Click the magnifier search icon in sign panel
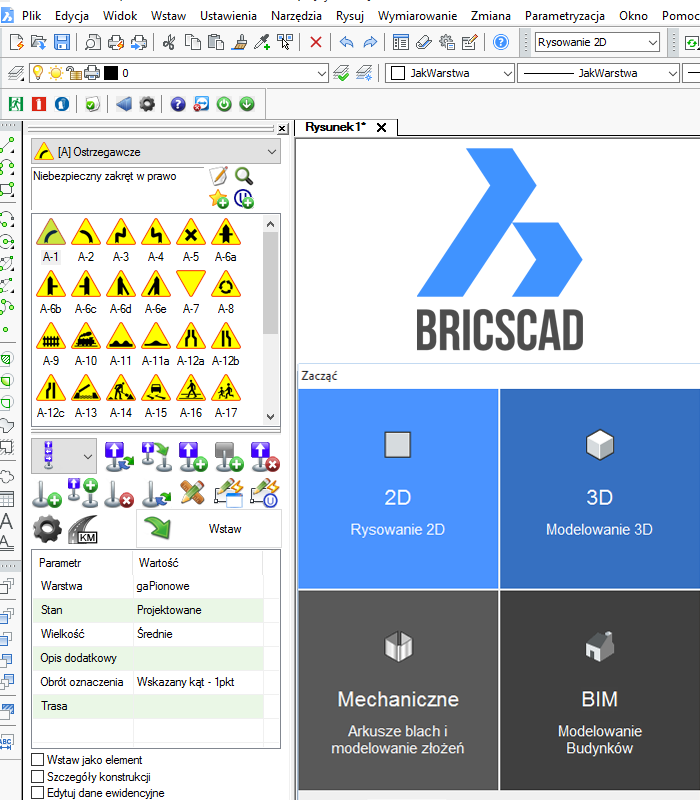Image resolution: width=700 pixels, height=800 pixels. click(x=244, y=176)
